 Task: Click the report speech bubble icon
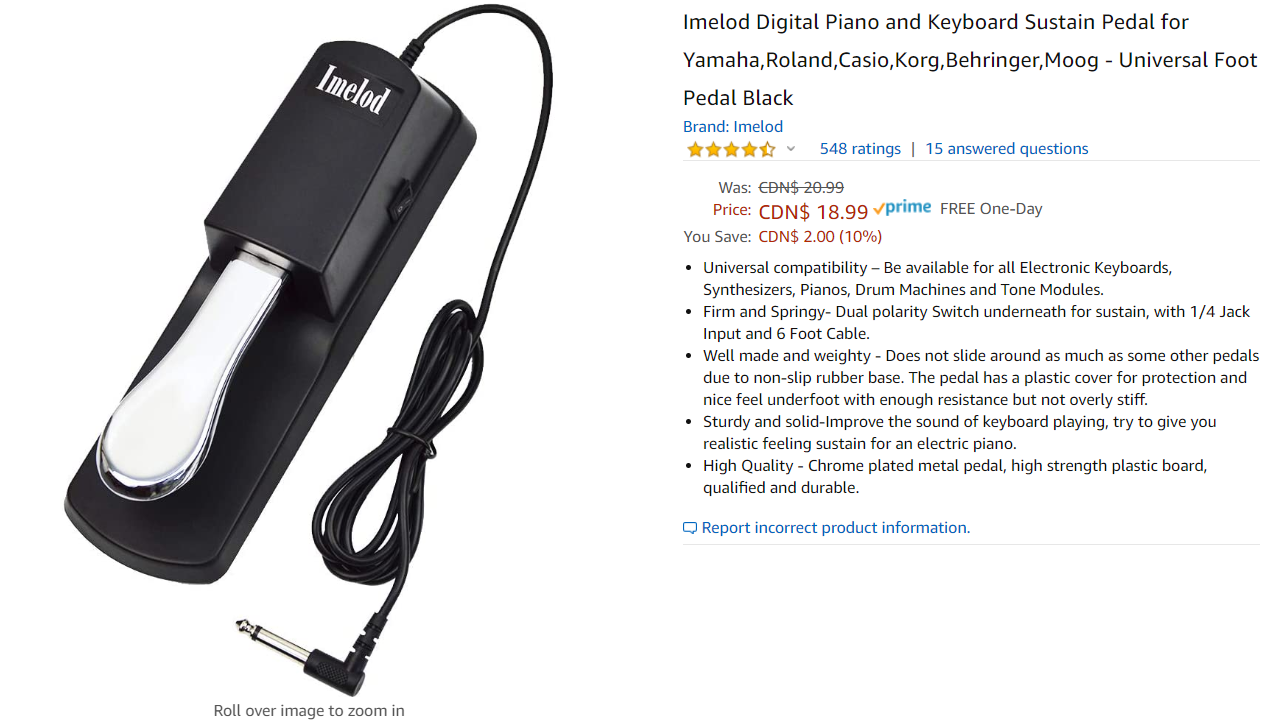[x=690, y=528]
